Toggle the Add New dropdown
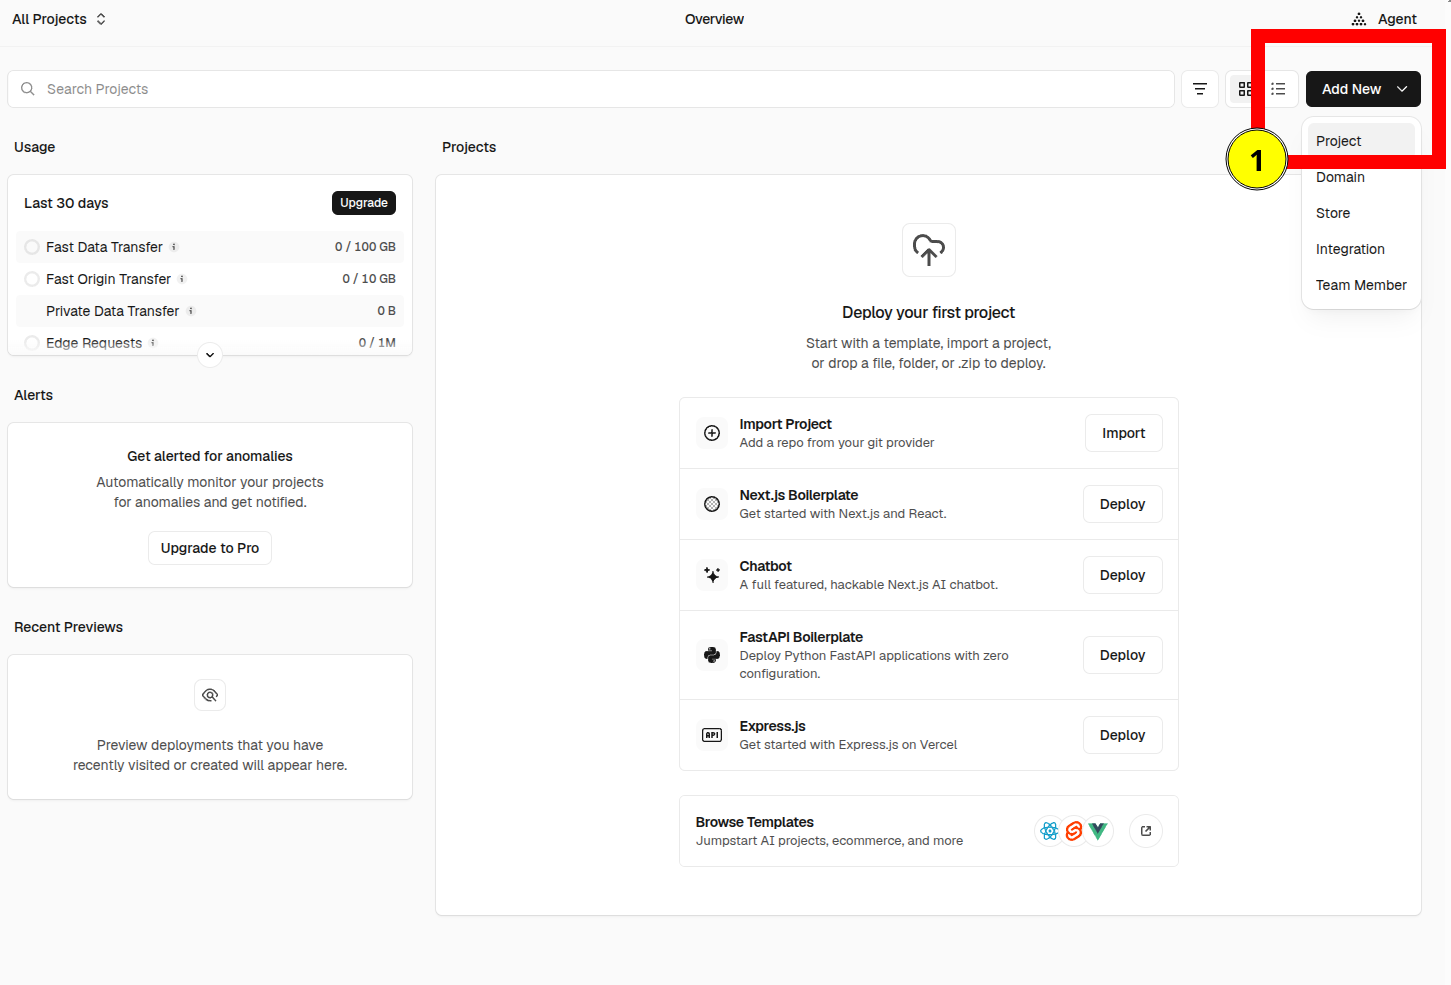This screenshot has width=1451, height=985. (x=1363, y=89)
